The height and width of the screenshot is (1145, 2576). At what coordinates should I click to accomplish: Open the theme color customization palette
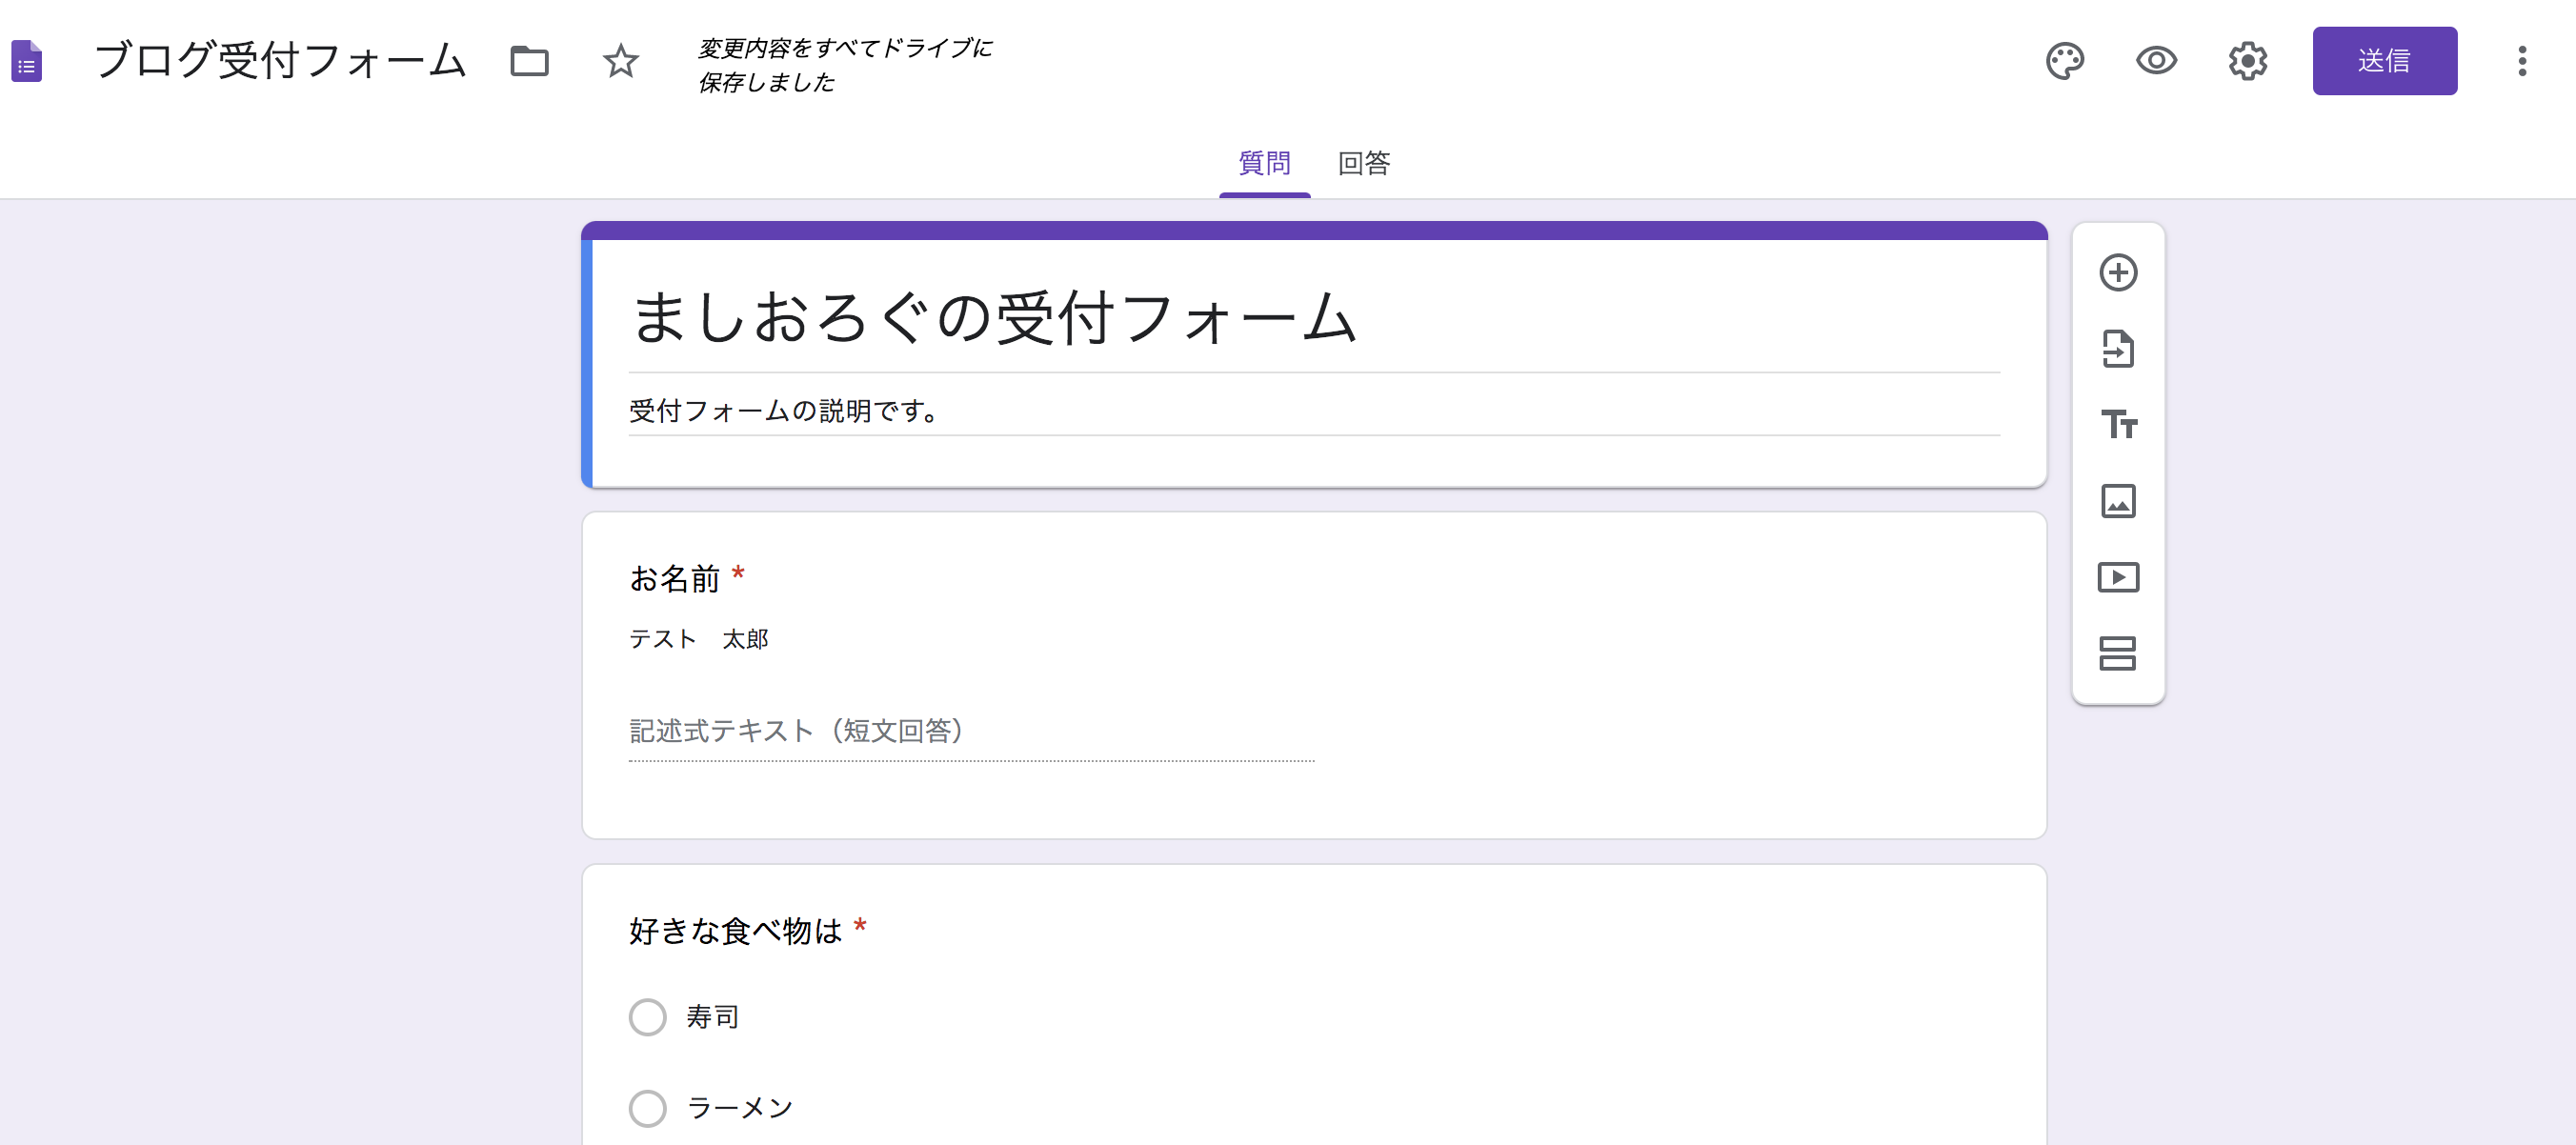pyautogui.click(x=2064, y=61)
